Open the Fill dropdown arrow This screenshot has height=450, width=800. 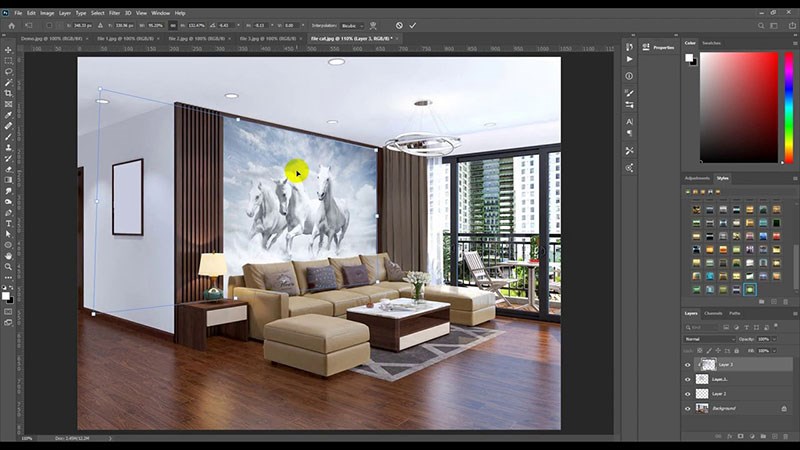click(x=774, y=351)
